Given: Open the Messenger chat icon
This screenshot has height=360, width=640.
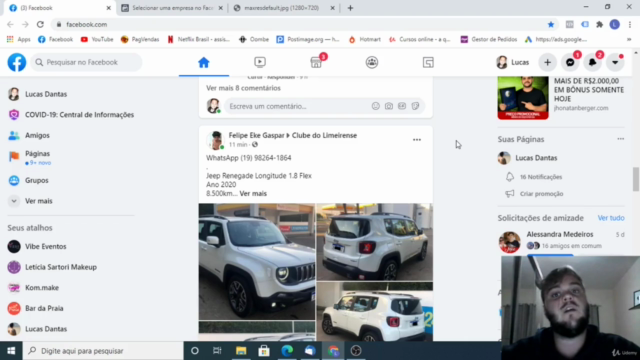Looking at the screenshot, I should pyautogui.click(x=570, y=62).
